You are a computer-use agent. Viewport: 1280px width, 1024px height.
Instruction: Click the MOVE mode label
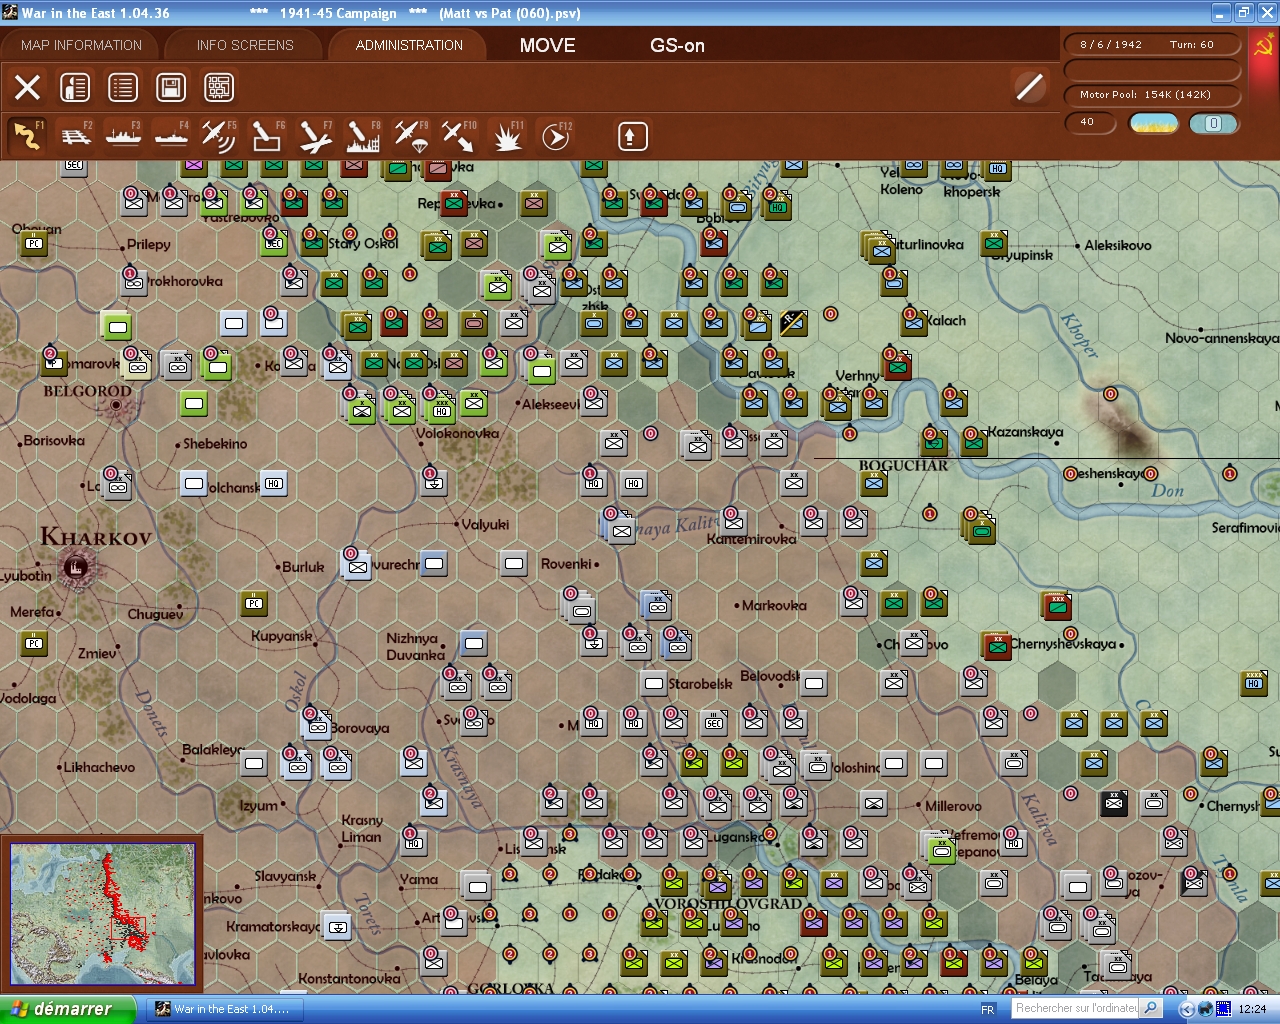pos(548,45)
